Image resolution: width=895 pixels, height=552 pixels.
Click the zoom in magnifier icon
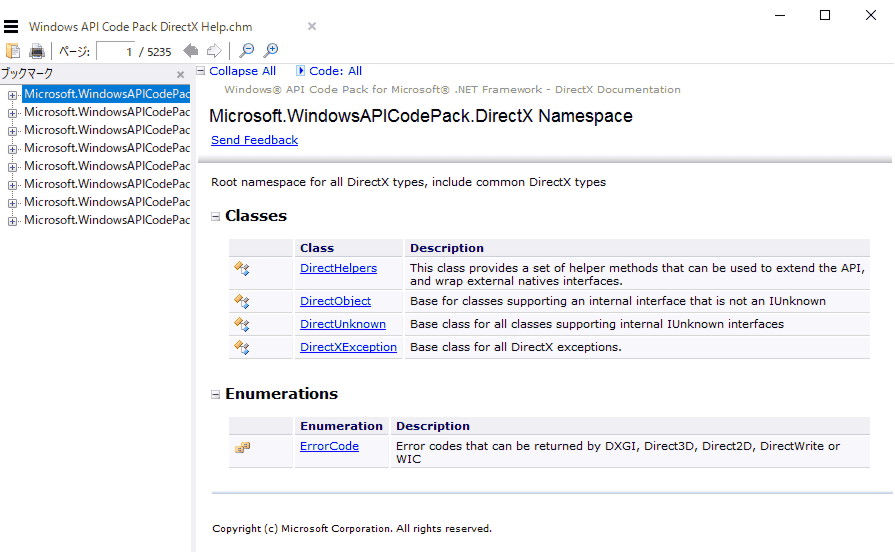click(271, 51)
